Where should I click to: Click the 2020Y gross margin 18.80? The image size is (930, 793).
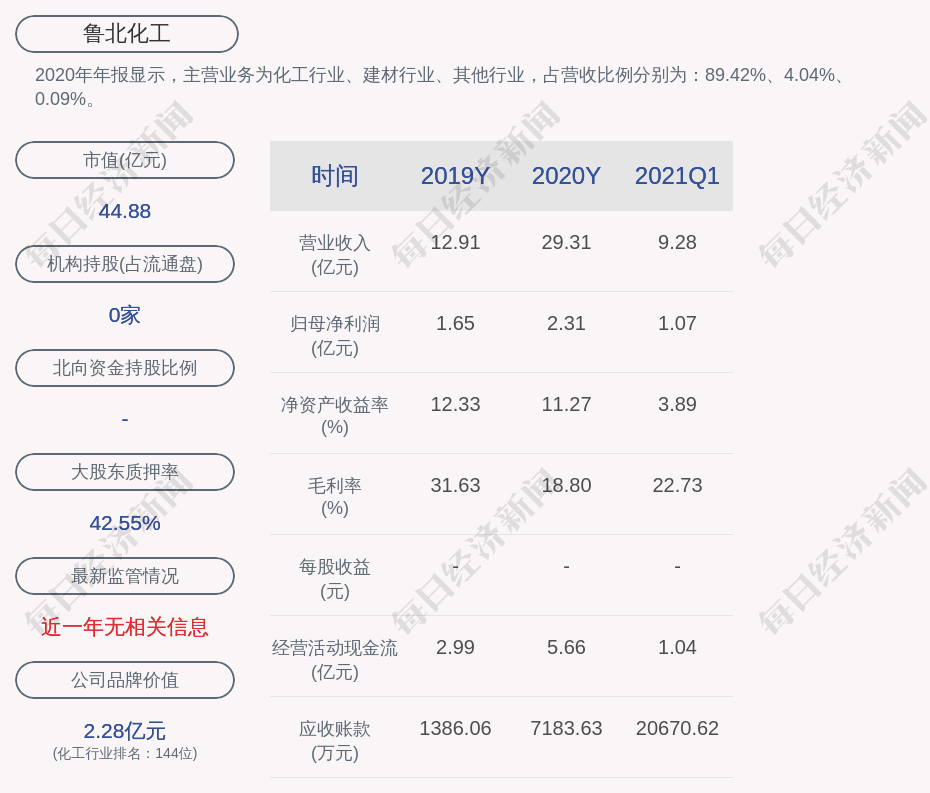[x=566, y=485]
